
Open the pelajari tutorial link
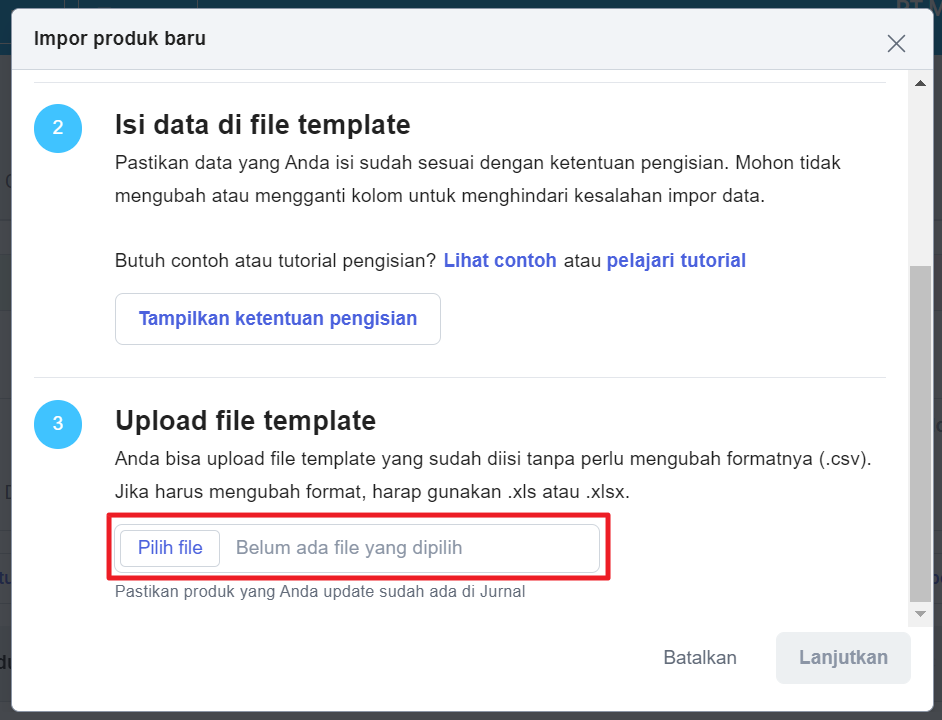[676, 260]
